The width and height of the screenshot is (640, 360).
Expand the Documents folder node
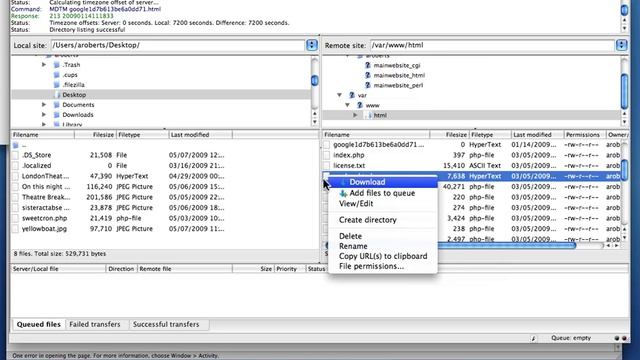(x=44, y=105)
